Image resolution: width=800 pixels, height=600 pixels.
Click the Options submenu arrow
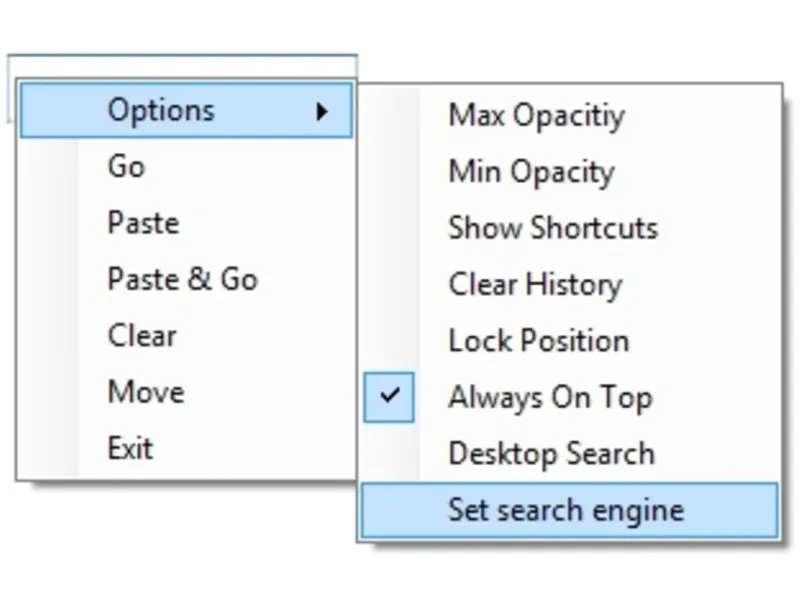322,111
